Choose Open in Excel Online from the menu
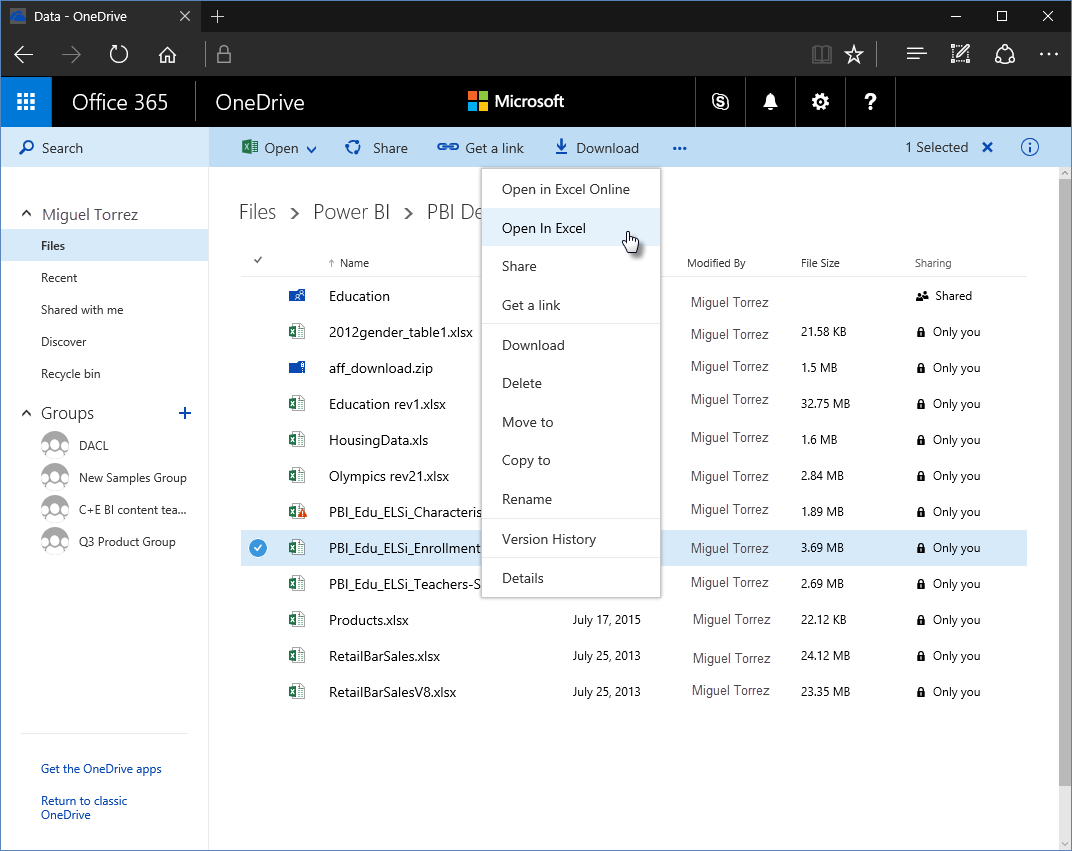 (565, 189)
